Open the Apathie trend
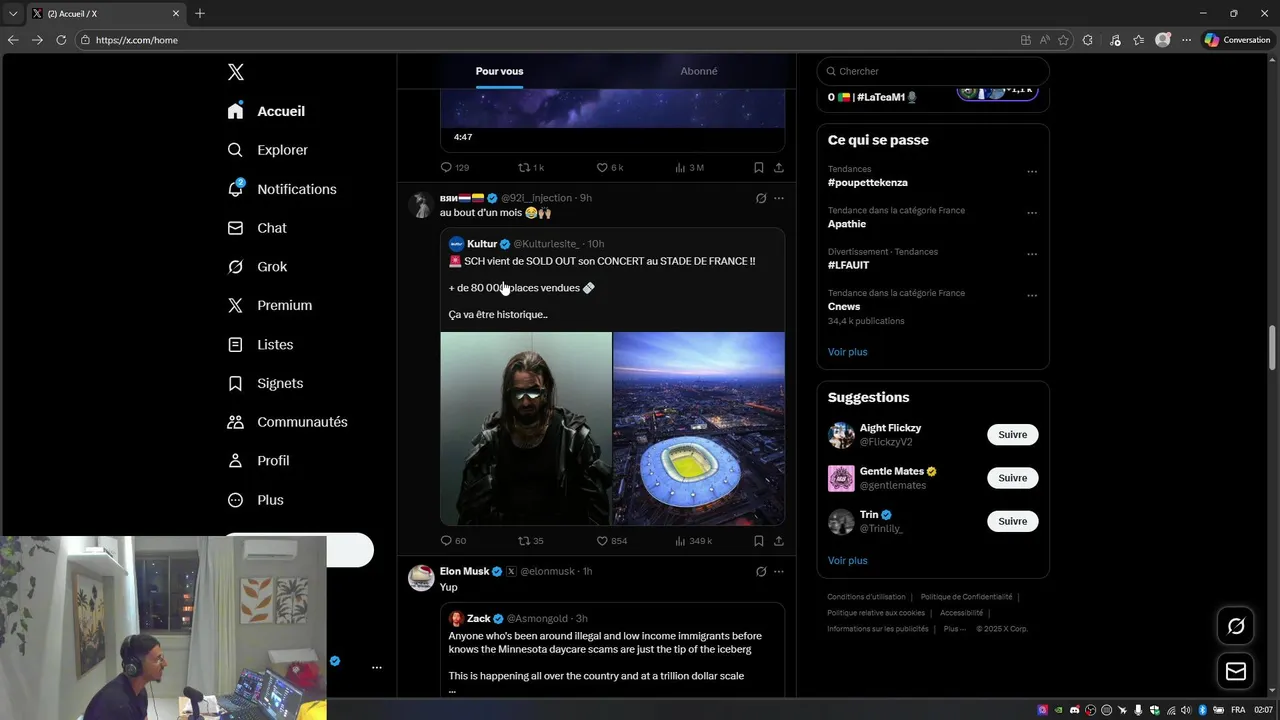This screenshot has width=1280, height=720. click(847, 224)
